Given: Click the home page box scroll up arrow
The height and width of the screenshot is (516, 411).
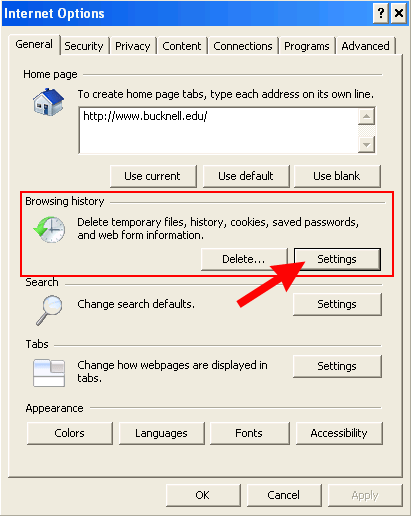Looking at the screenshot, I should click(x=367, y=116).
